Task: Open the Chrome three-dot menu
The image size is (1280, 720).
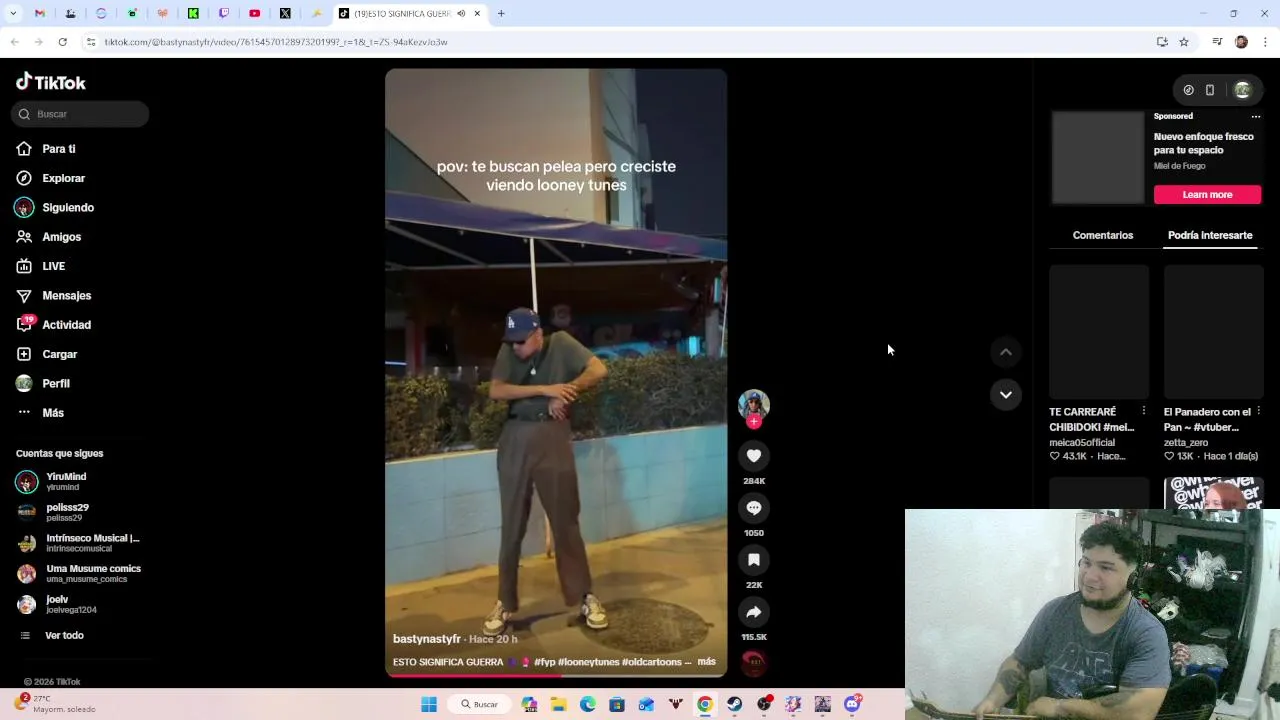Action: pos(1266,42)
